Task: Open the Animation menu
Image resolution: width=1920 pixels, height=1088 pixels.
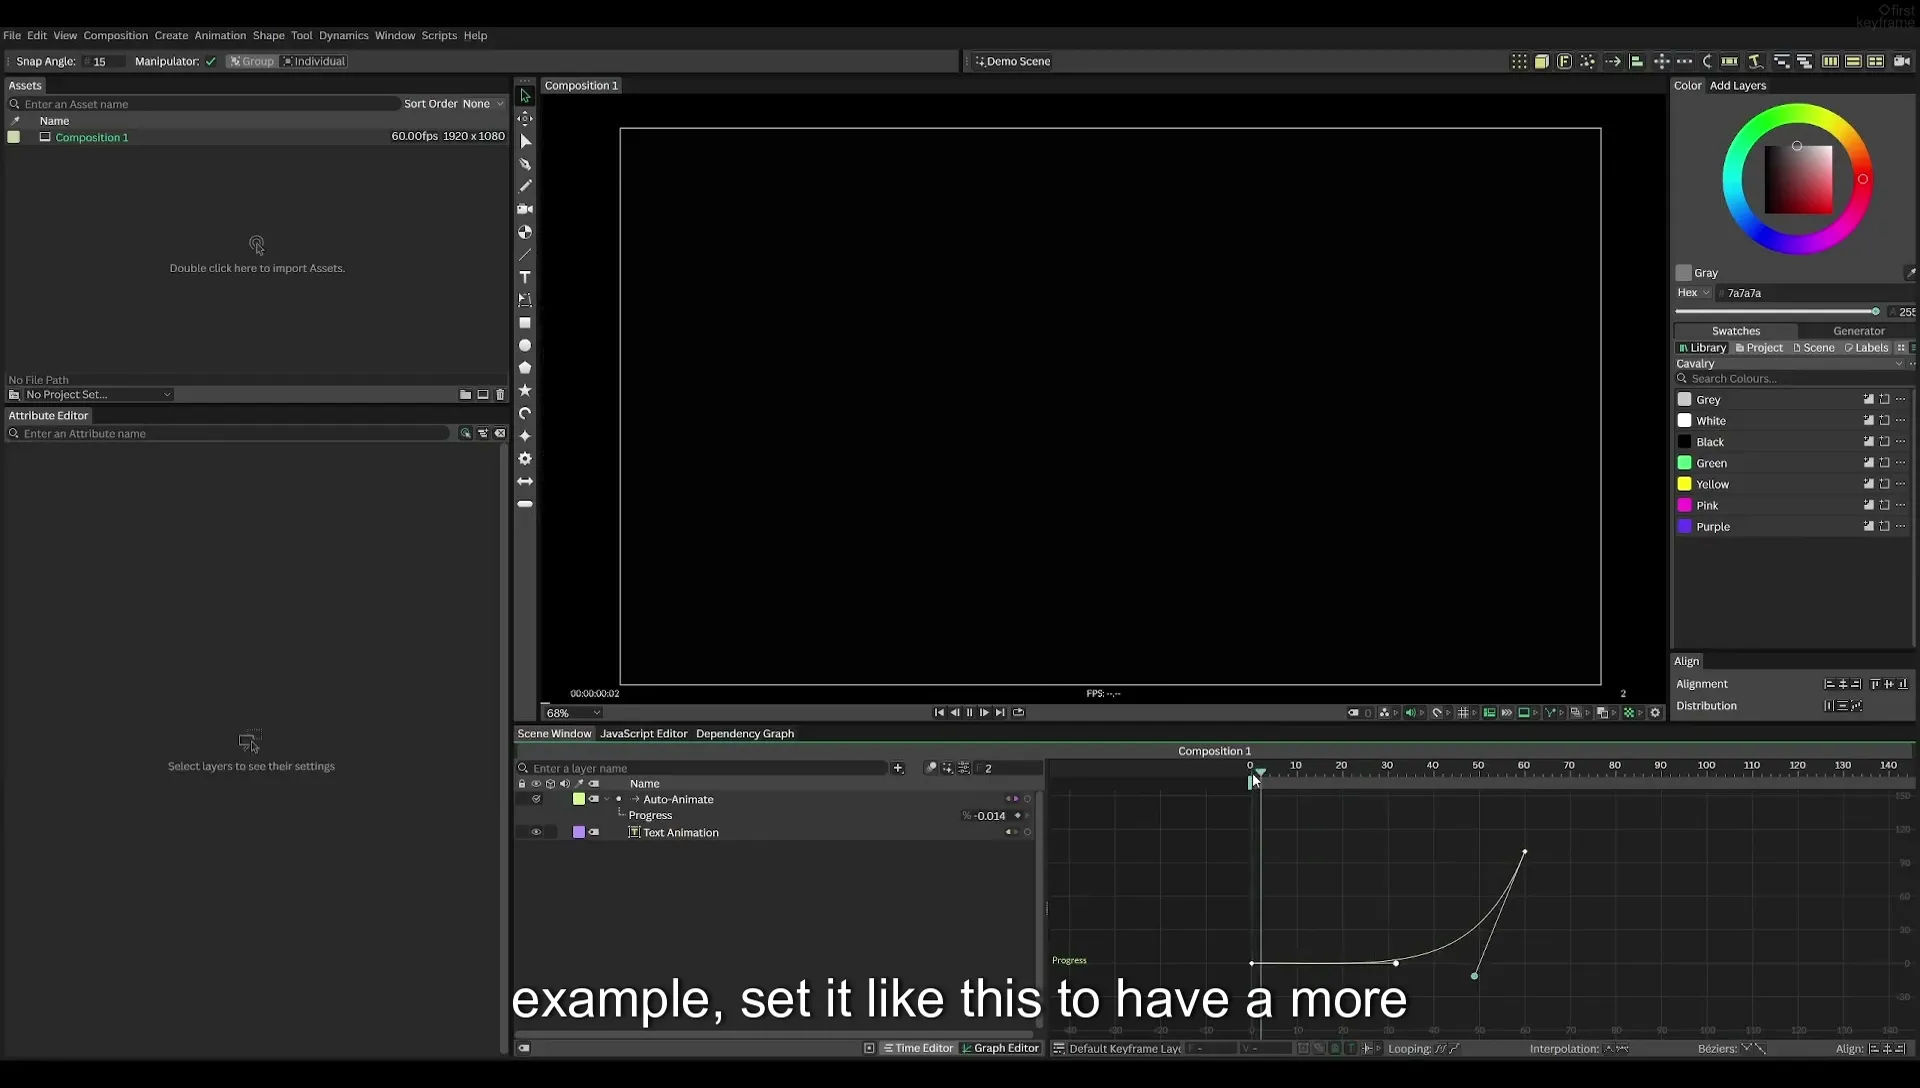Action: (x=220, y=35)
